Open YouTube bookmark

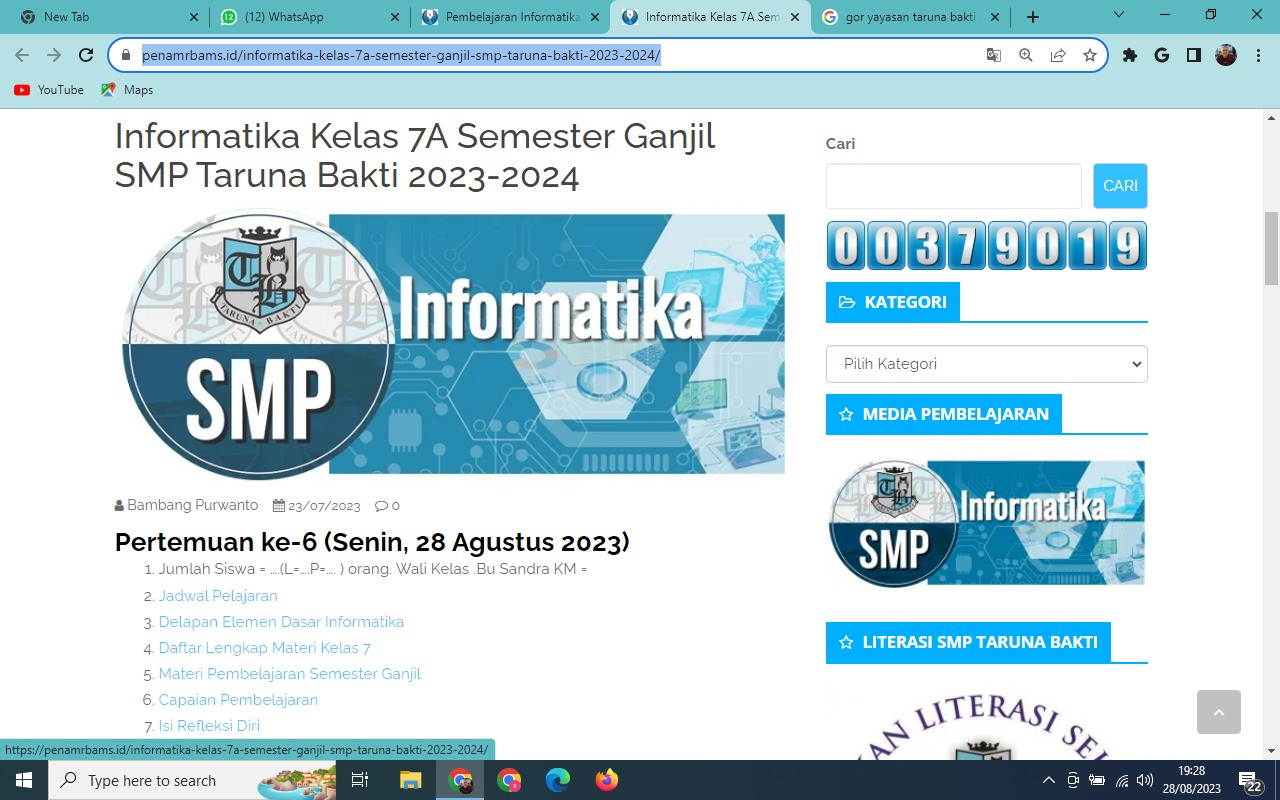[49, 90]
